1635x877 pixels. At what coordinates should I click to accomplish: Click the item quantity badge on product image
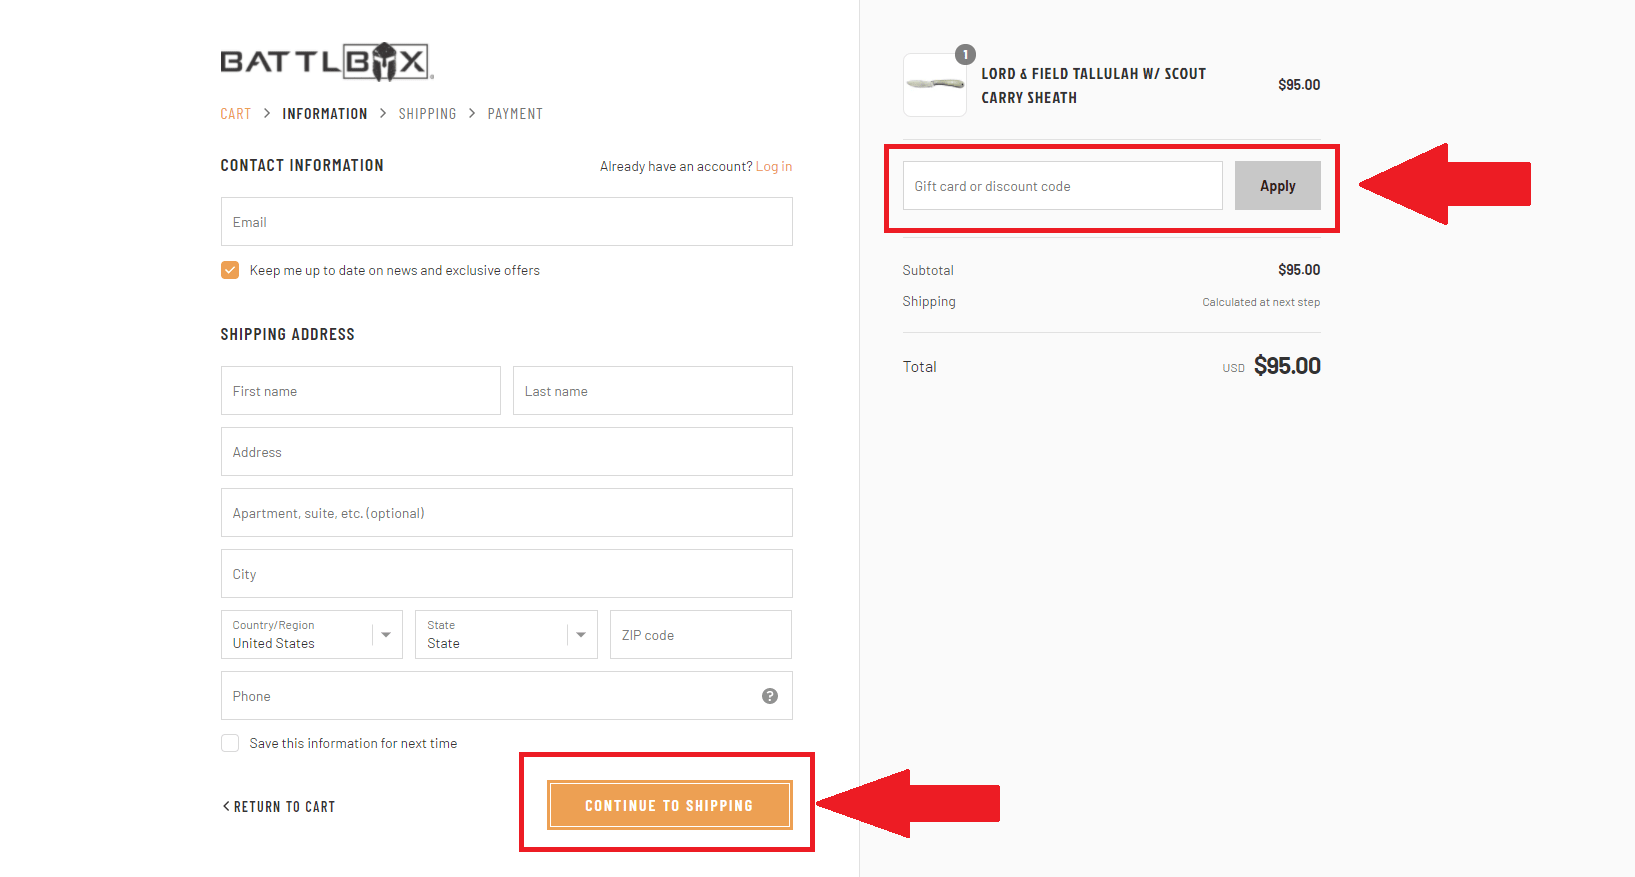click(965, 55)
